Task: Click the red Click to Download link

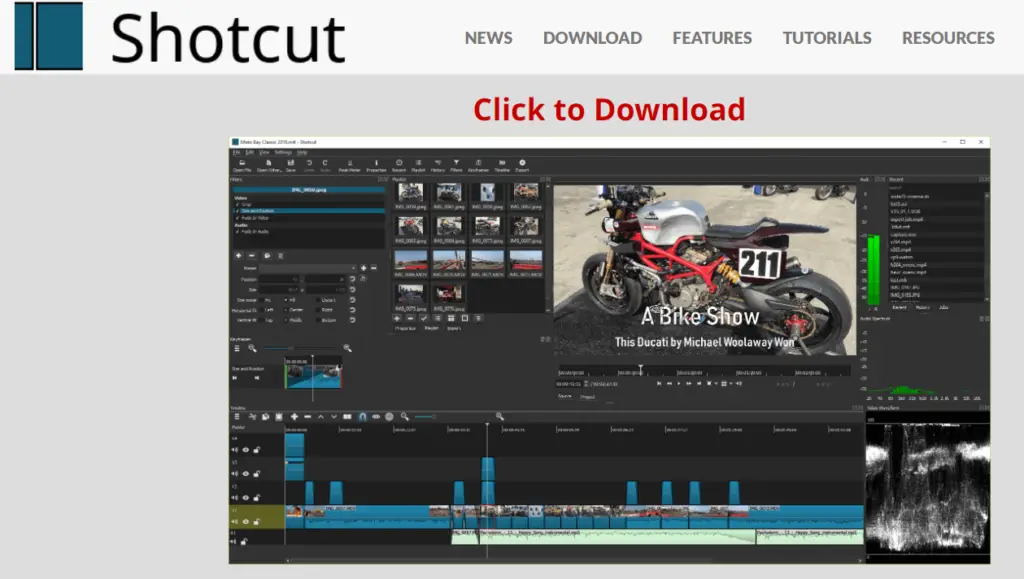Action: (609, 109)
